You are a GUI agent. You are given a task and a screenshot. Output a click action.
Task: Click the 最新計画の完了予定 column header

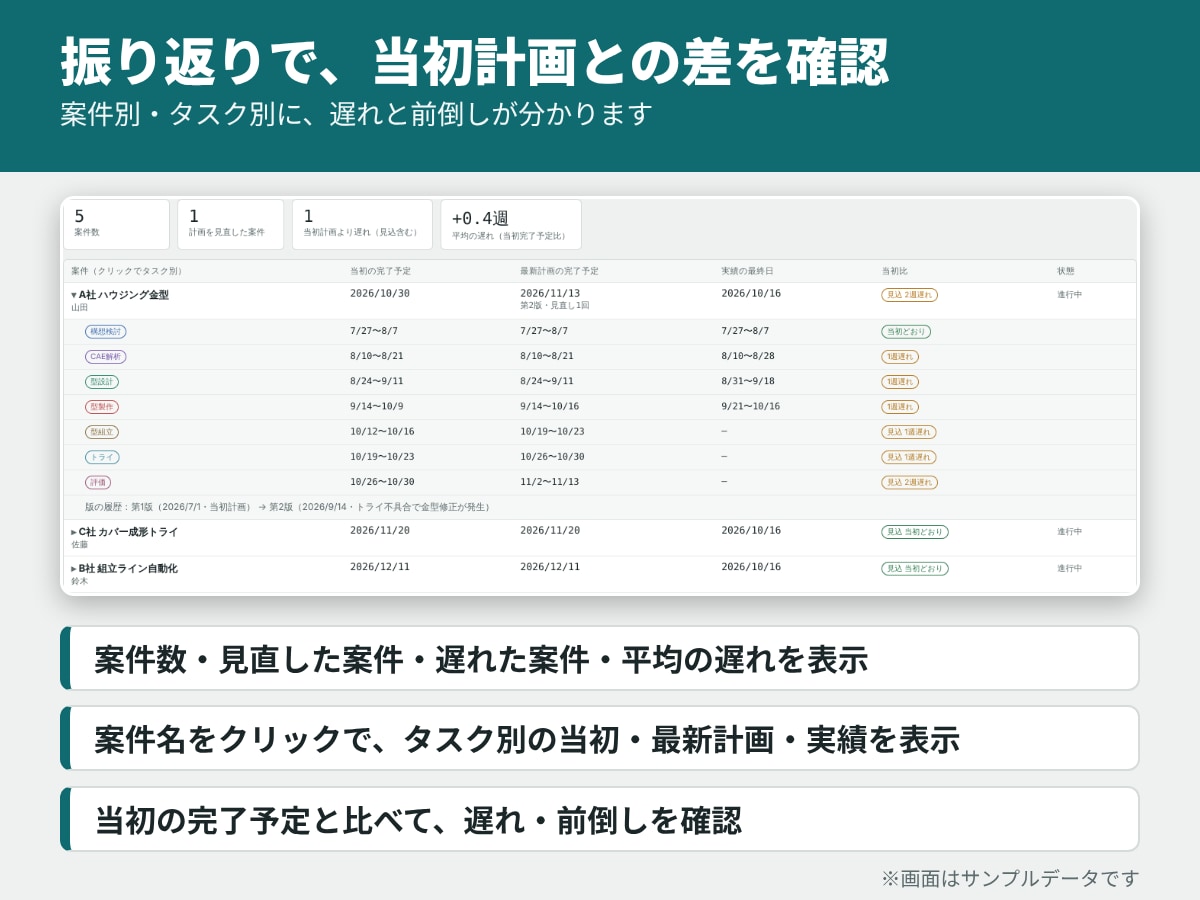pyautogui.click(x=559, y=271)
